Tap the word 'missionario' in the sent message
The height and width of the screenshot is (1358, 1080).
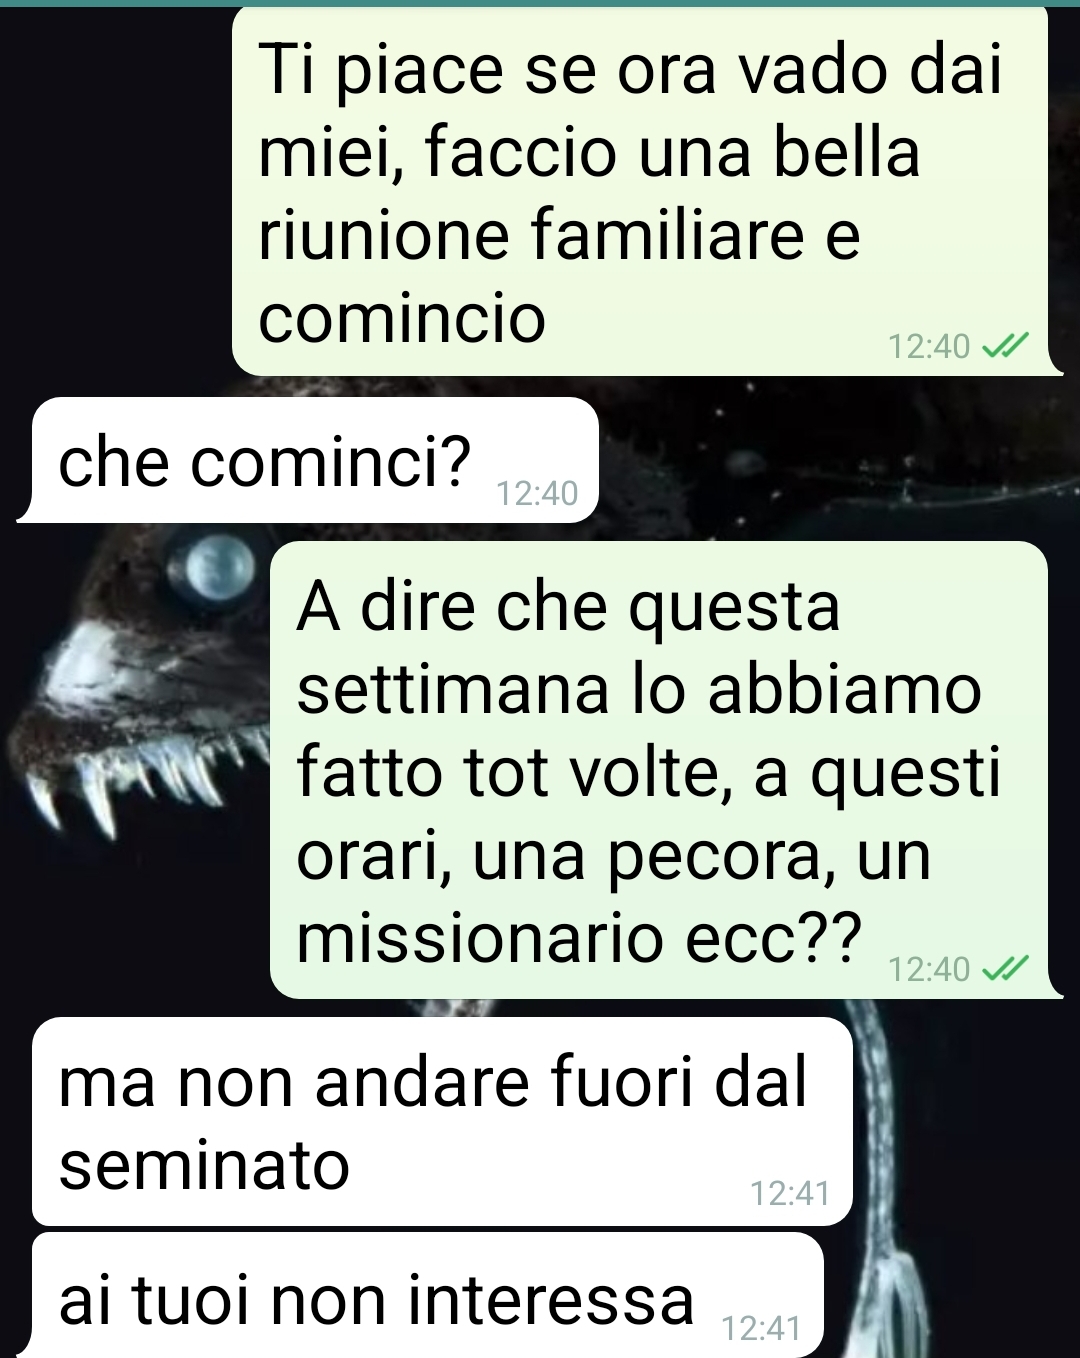(480, 940)
